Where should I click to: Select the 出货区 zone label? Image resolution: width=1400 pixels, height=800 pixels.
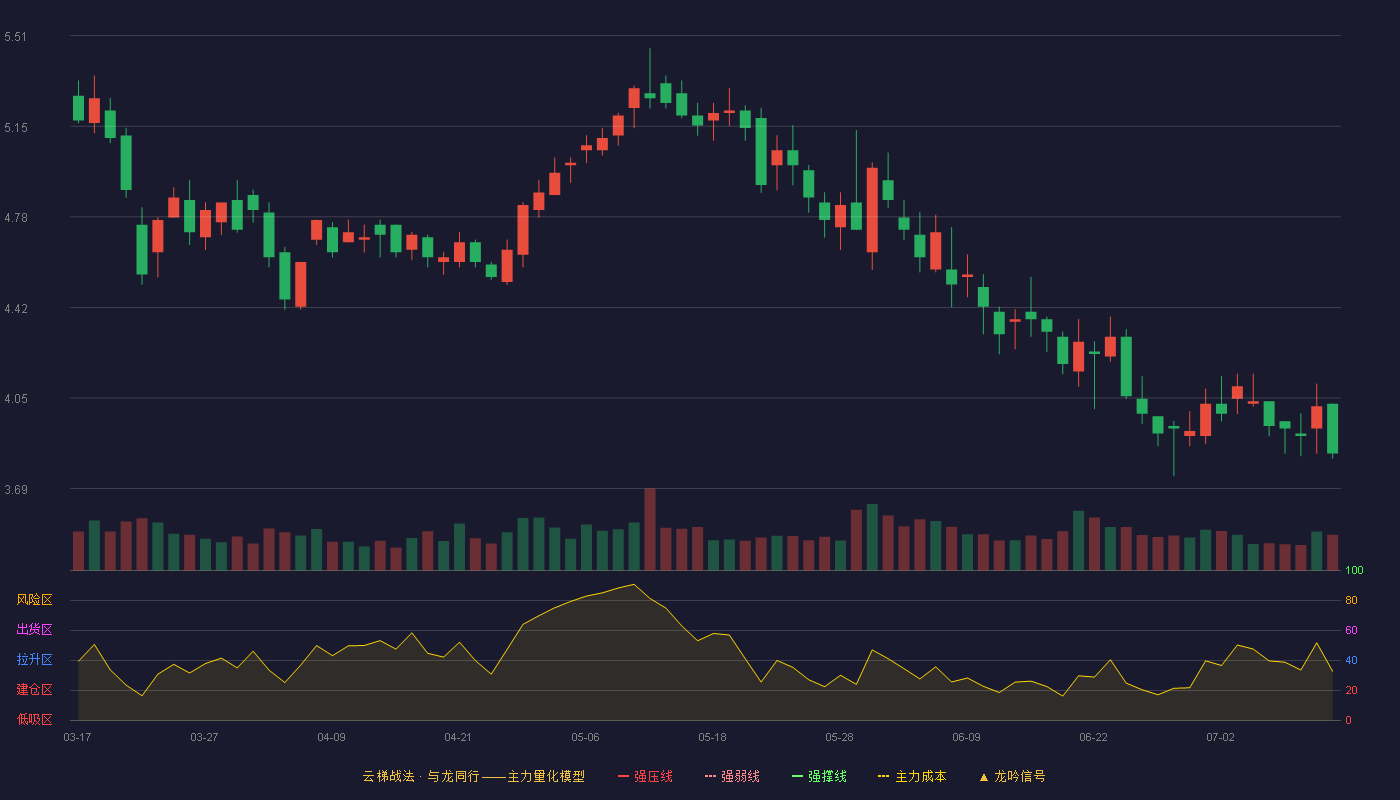[35, 630]
